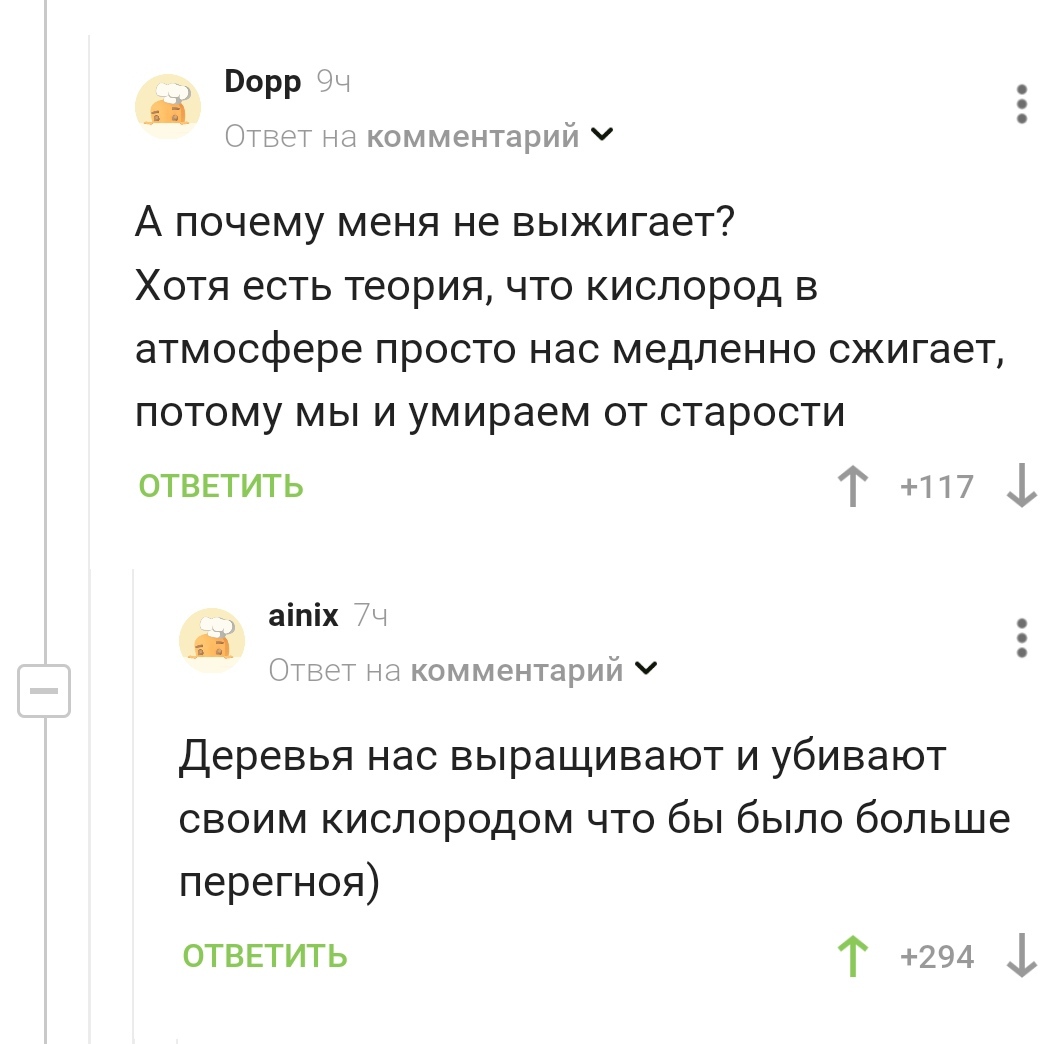The image size is (1058, 1044).
Task: Reply to ainix's comment via ОТВЕТИТЬ
Action: tap(266, 956)
